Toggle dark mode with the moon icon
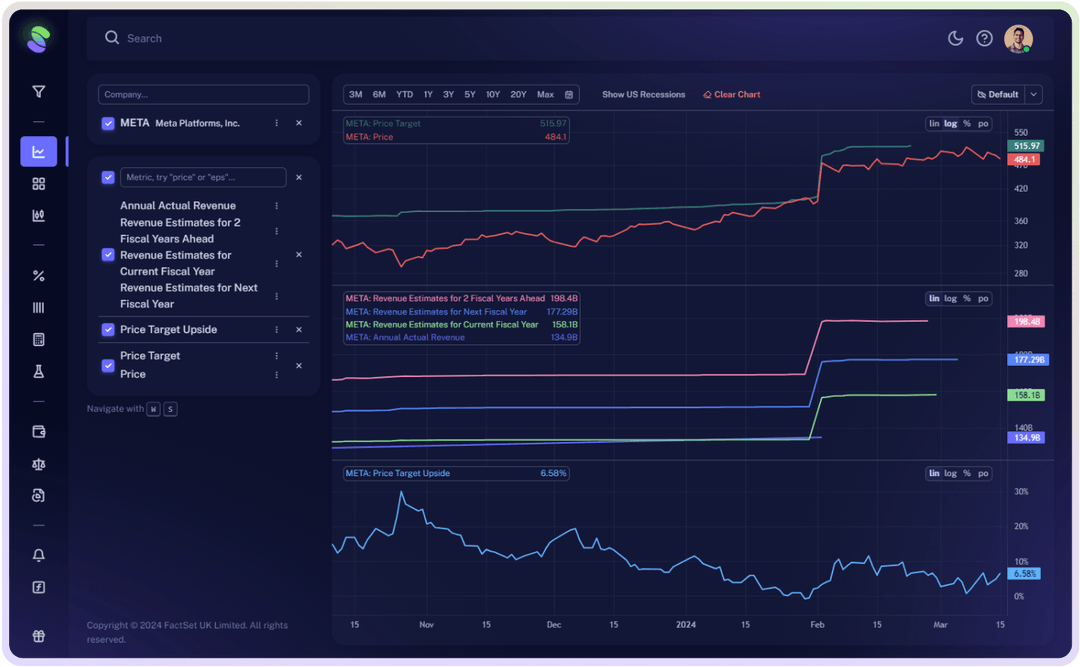Image resolution: width=1080 pixels, height=667 pixels. tap(955, 37)
